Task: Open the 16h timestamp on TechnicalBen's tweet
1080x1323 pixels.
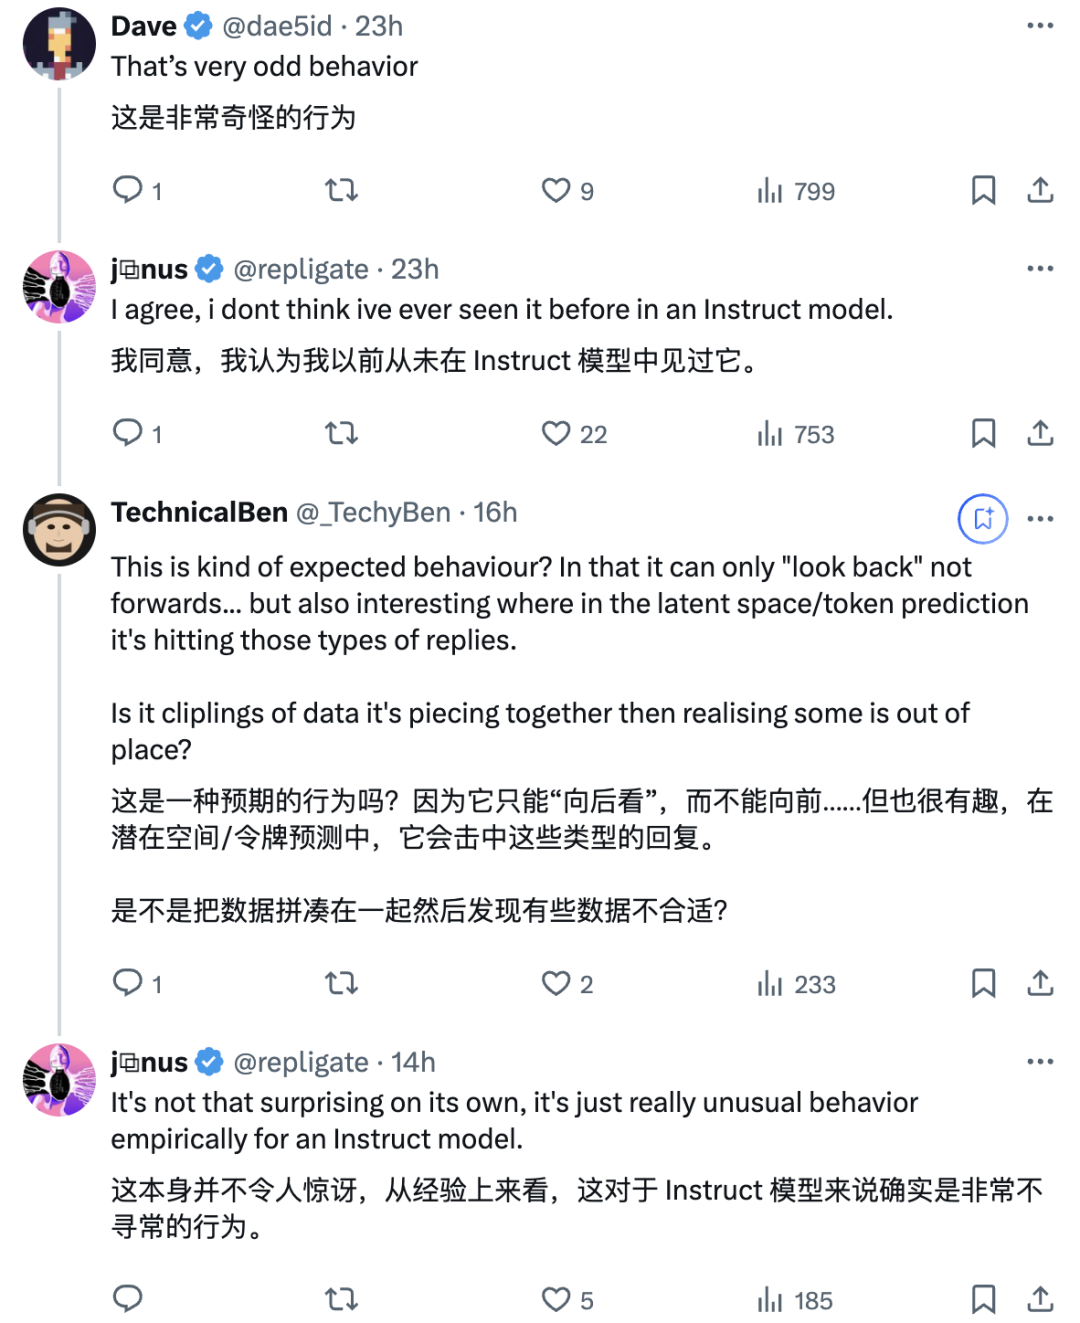Action: pyautogui.click(x=495, y=512)
